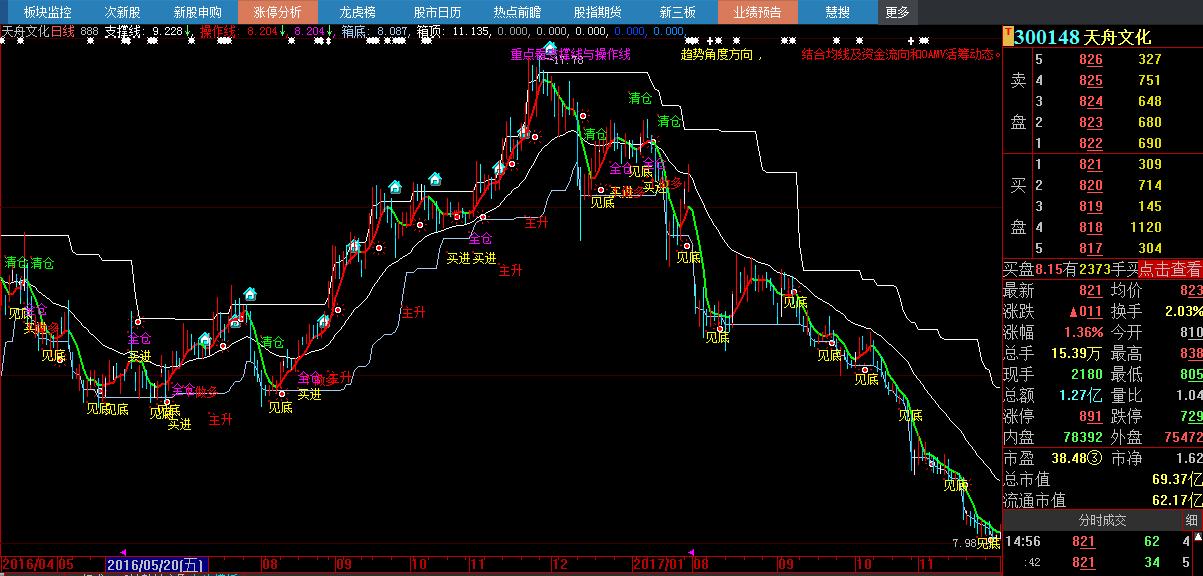Click the 7.98 low price label on the chart
1203x576 pixels.
(964, 543)
